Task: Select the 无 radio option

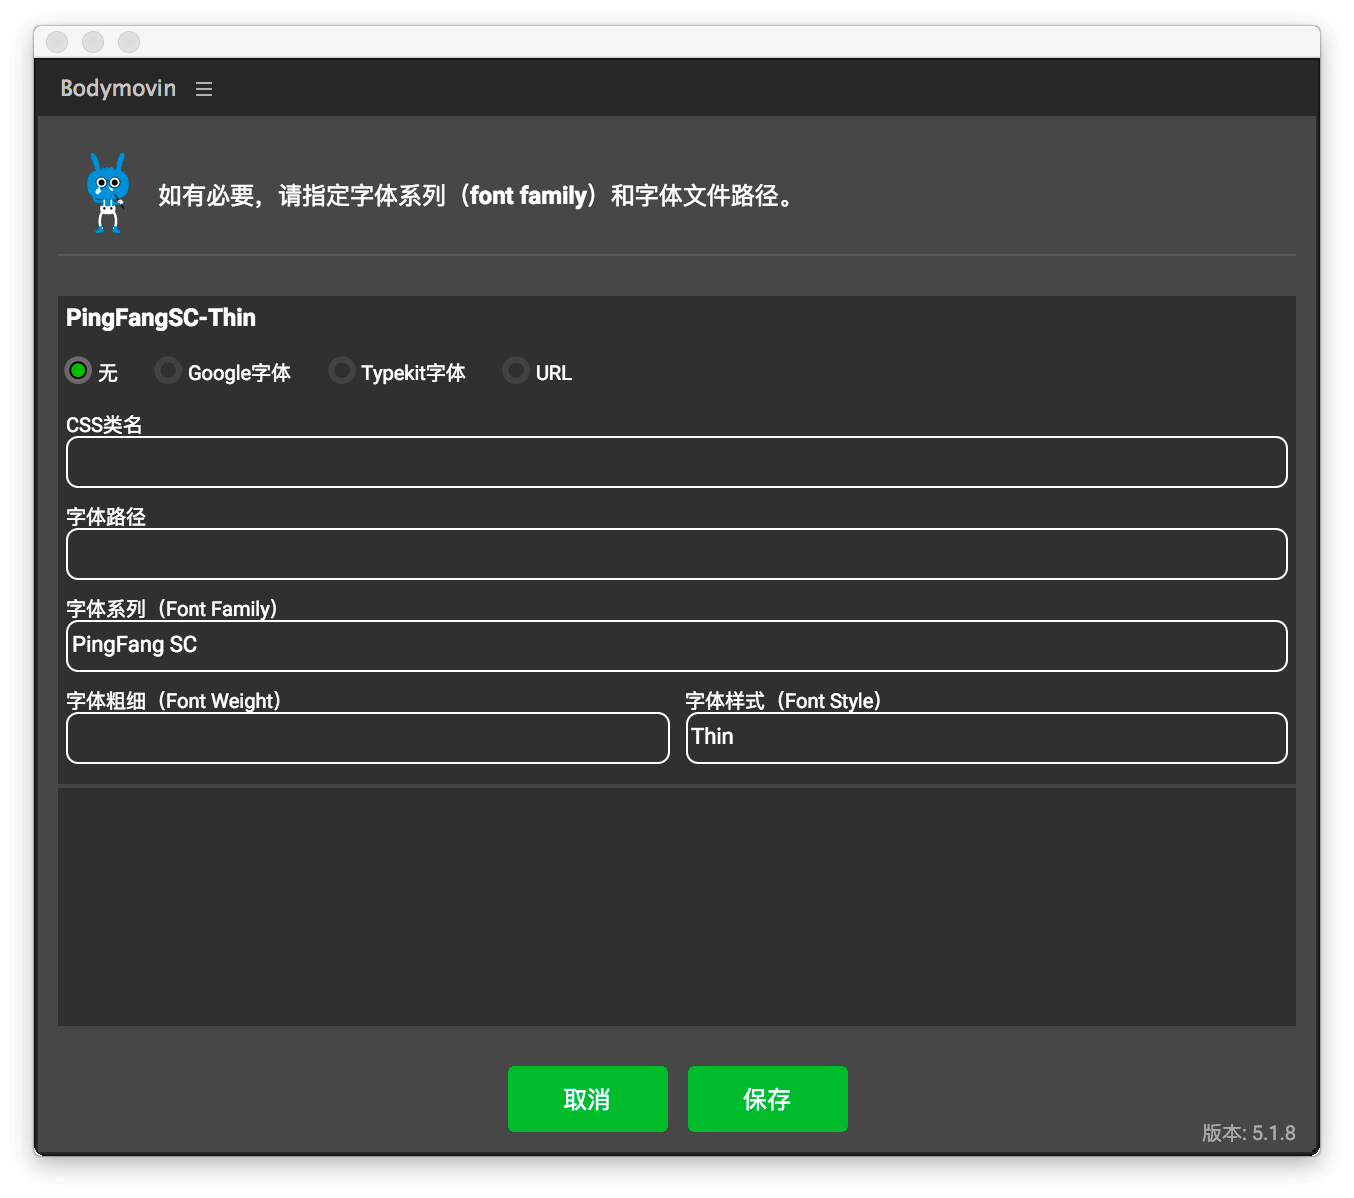Action: (x=78, y=370)
